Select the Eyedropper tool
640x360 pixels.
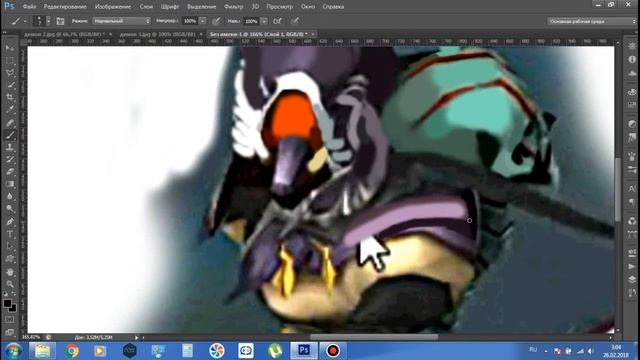pyautogui.click(x=10, y=110)
